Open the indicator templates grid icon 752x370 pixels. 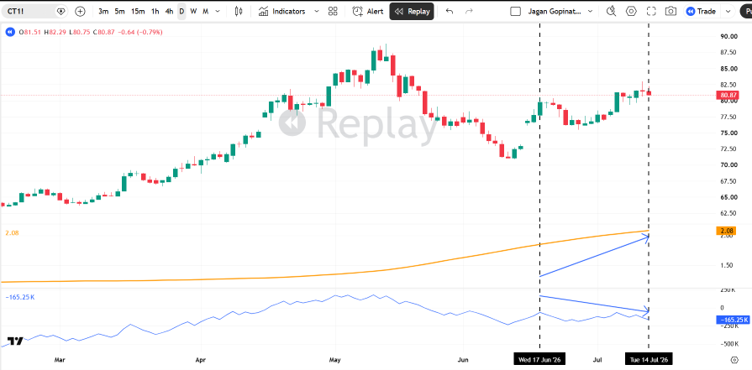coord(333,12)
